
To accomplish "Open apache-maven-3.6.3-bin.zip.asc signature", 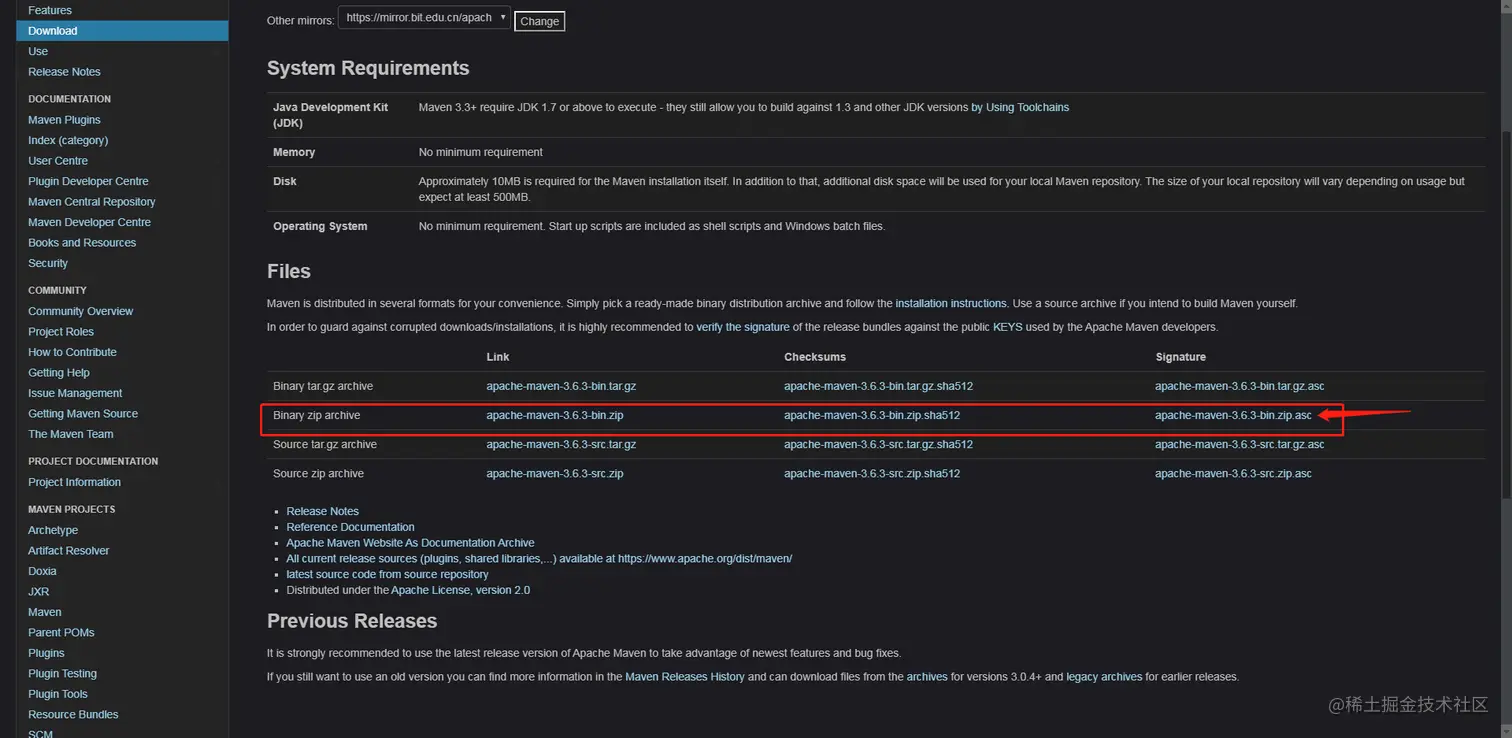I will (x=1234, y=415).
